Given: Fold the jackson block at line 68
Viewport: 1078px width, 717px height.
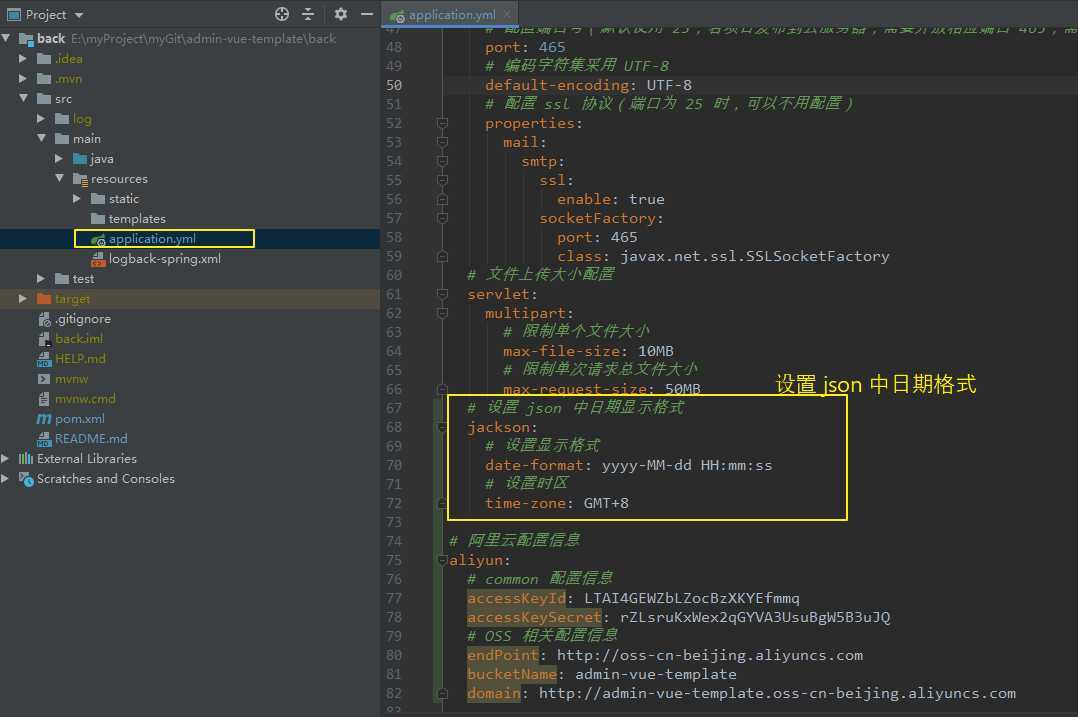Looking at the screenshot, I should coord(442,427).
